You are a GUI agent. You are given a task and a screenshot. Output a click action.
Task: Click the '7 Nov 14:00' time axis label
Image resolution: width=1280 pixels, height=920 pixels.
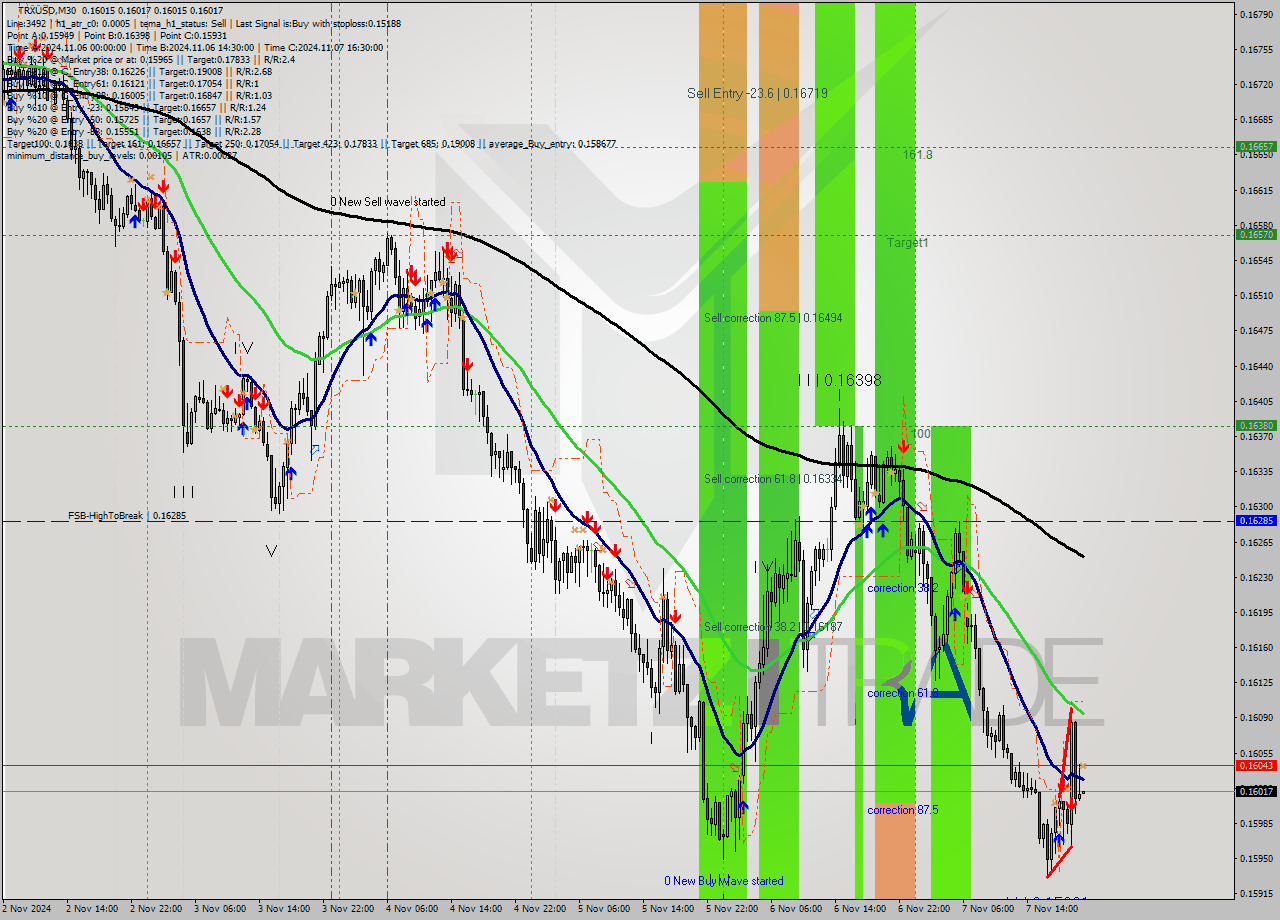click(x=1051, y=909)
